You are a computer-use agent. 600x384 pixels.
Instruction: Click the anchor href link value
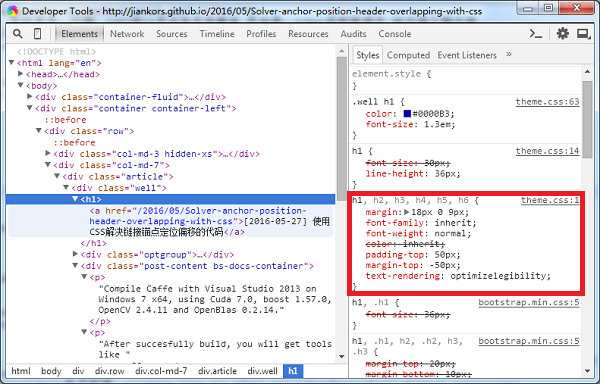tap(198, 216)
